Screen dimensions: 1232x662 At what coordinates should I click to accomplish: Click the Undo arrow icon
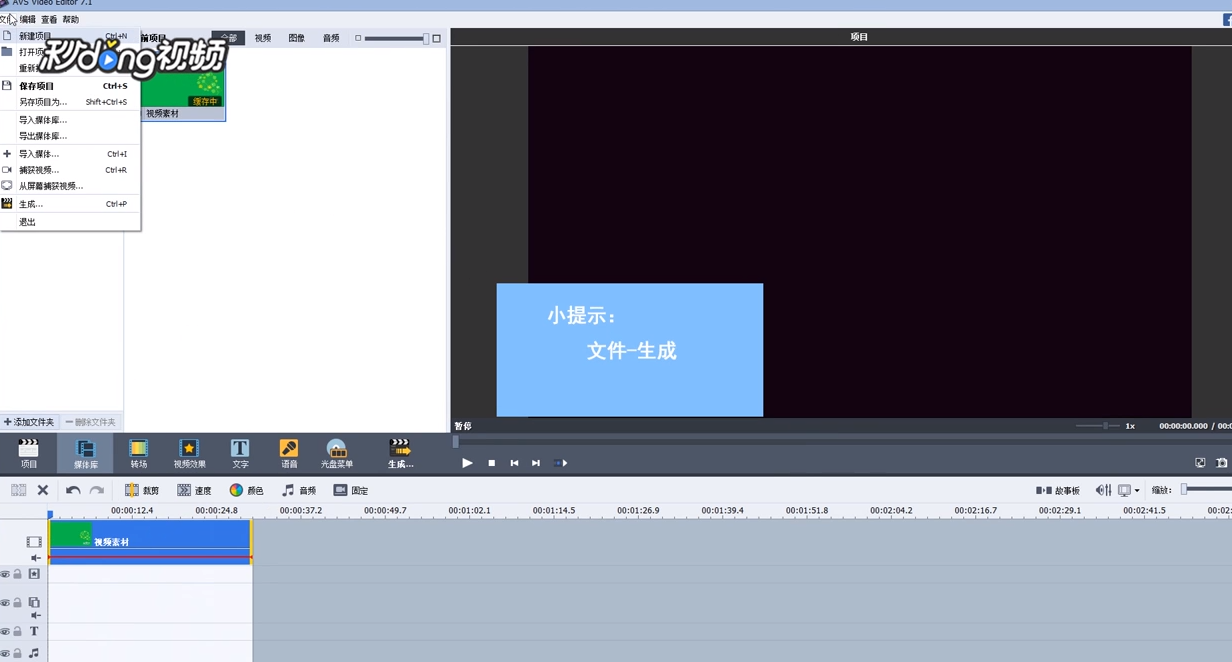click(71, 490)
